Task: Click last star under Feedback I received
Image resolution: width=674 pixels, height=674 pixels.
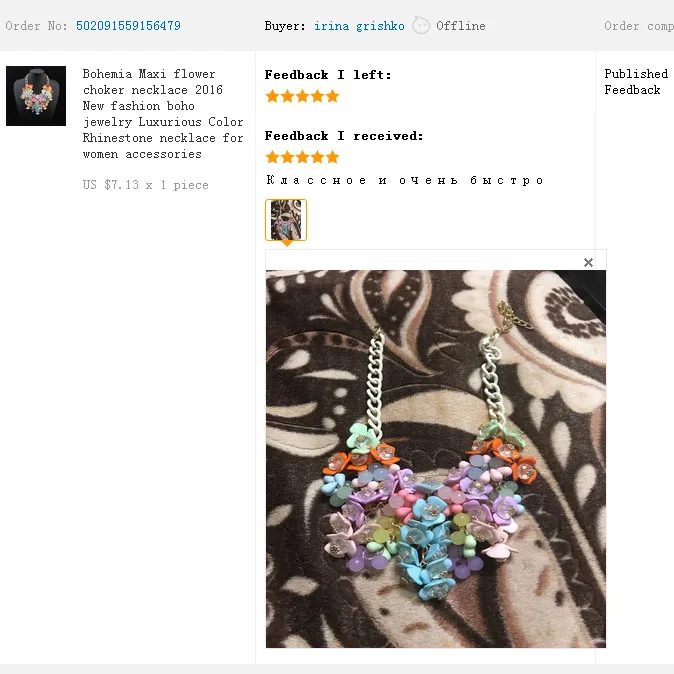Action: pos(332,157)
